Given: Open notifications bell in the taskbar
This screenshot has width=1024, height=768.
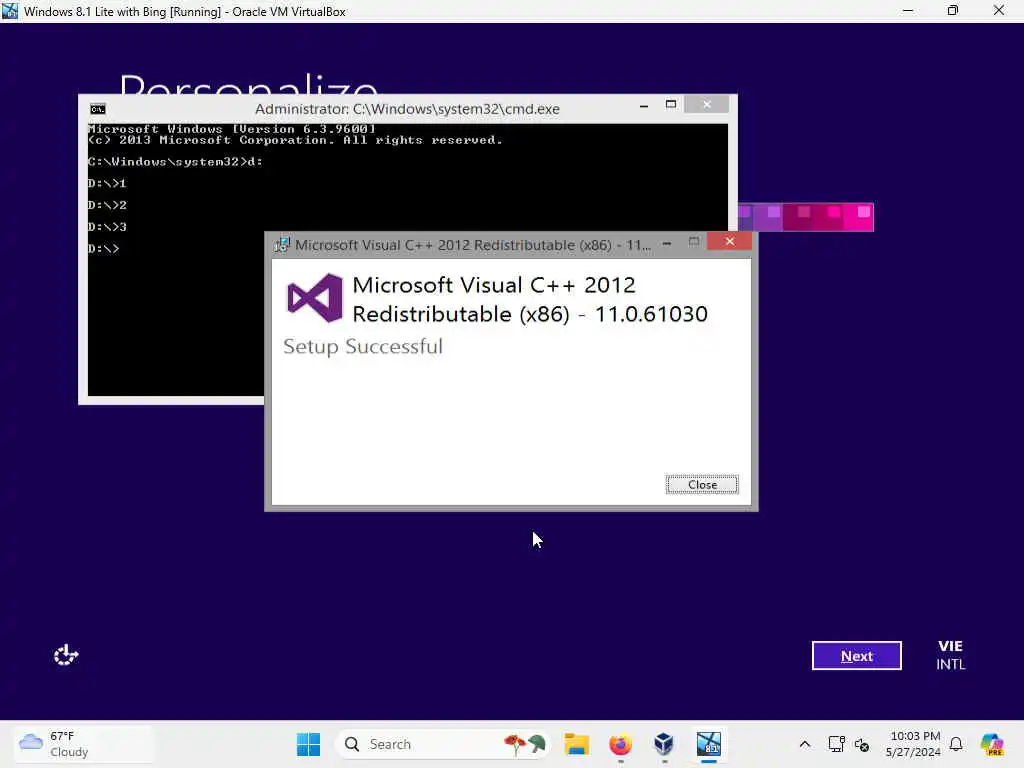Looking at the screenshot, I should click(x=956, y=744).
